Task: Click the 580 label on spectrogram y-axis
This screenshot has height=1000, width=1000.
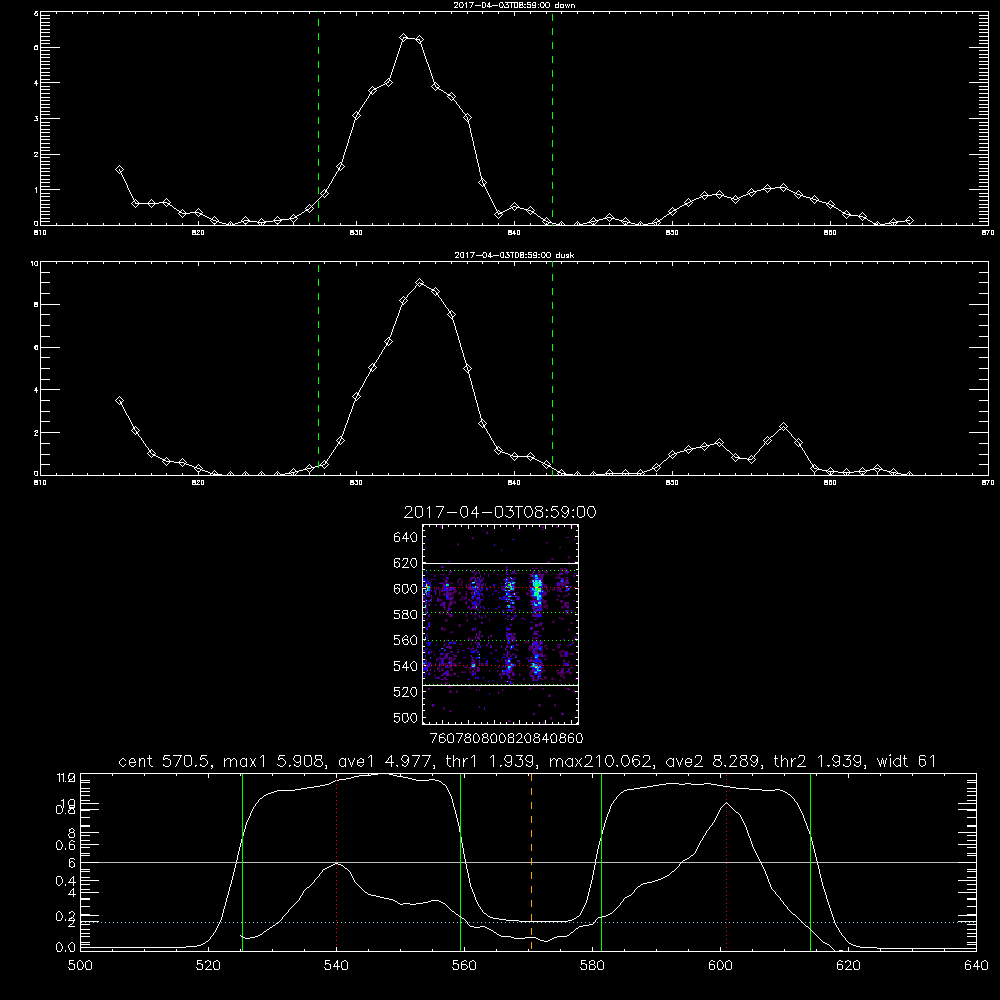Action: [x=406, y=615]
